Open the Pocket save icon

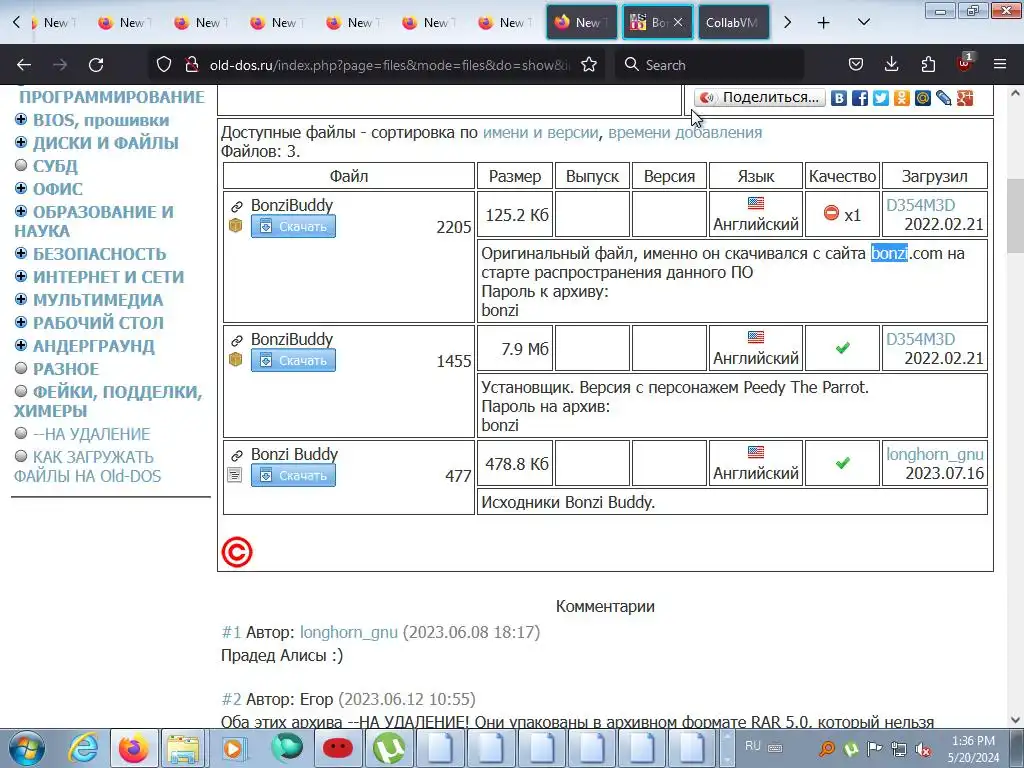click(x=856, y=65)
